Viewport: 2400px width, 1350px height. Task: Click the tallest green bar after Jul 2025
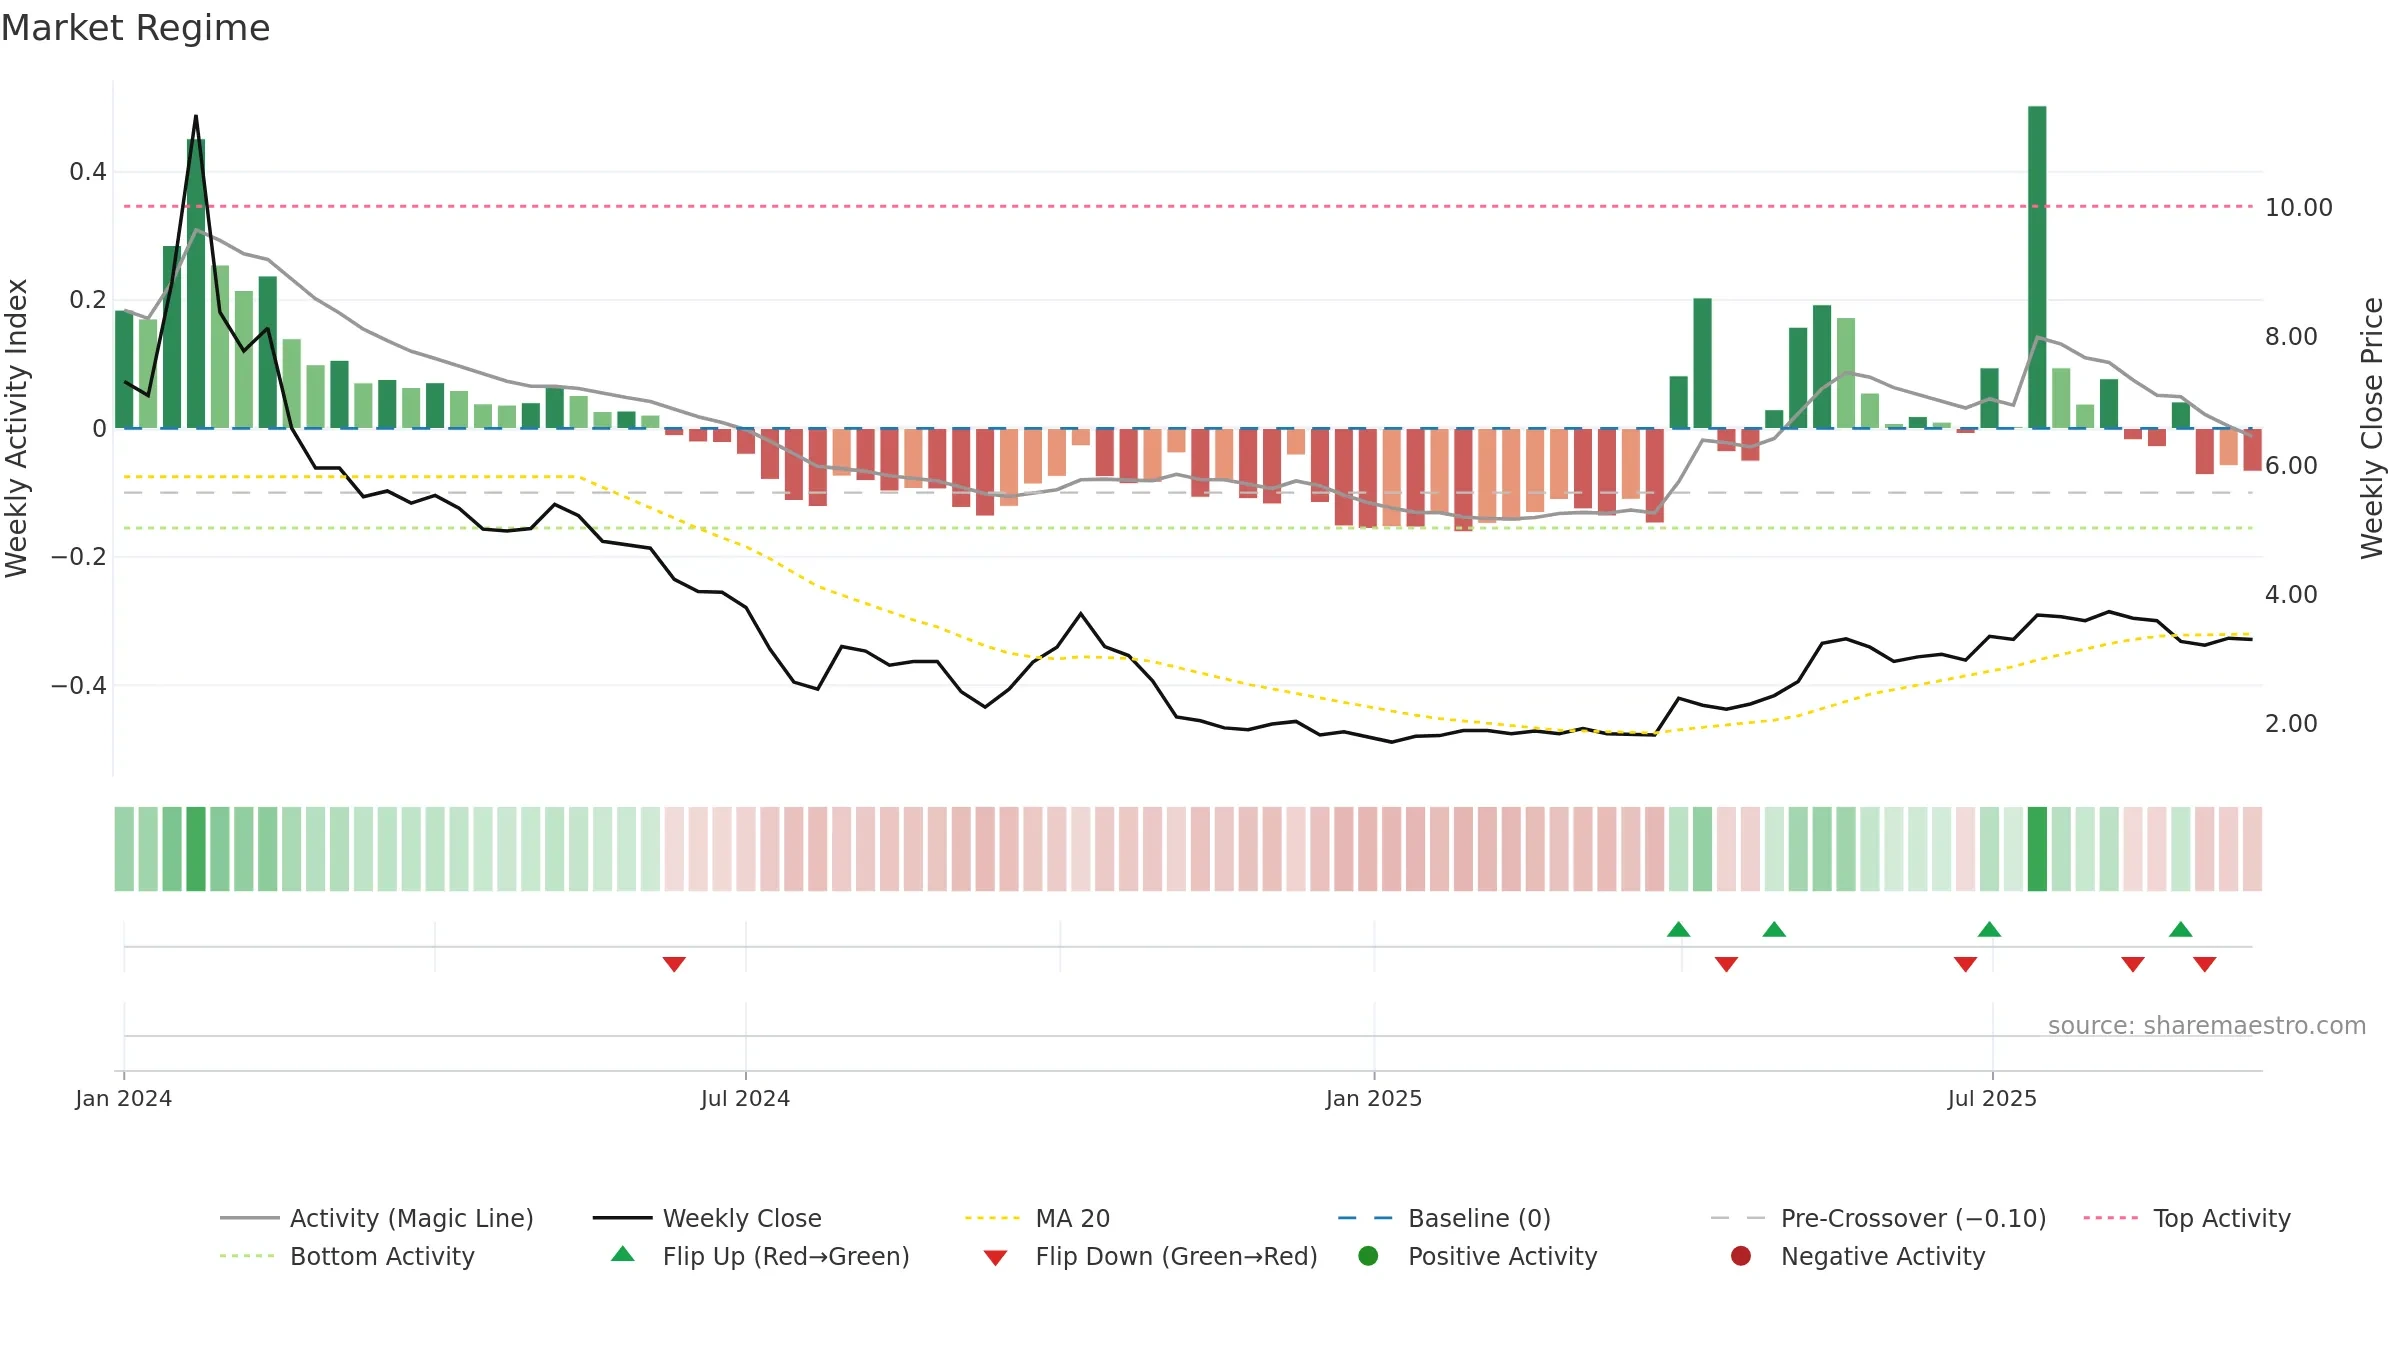click(x=2037, y=267)
